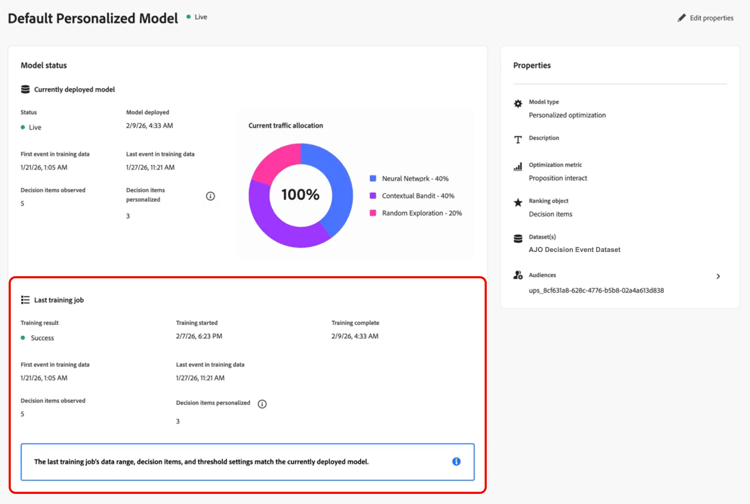Image resolution: width=750 pixels, height=504 pixels.
Task: Click the Ranking object star icon
Action: tap(518, 203)
